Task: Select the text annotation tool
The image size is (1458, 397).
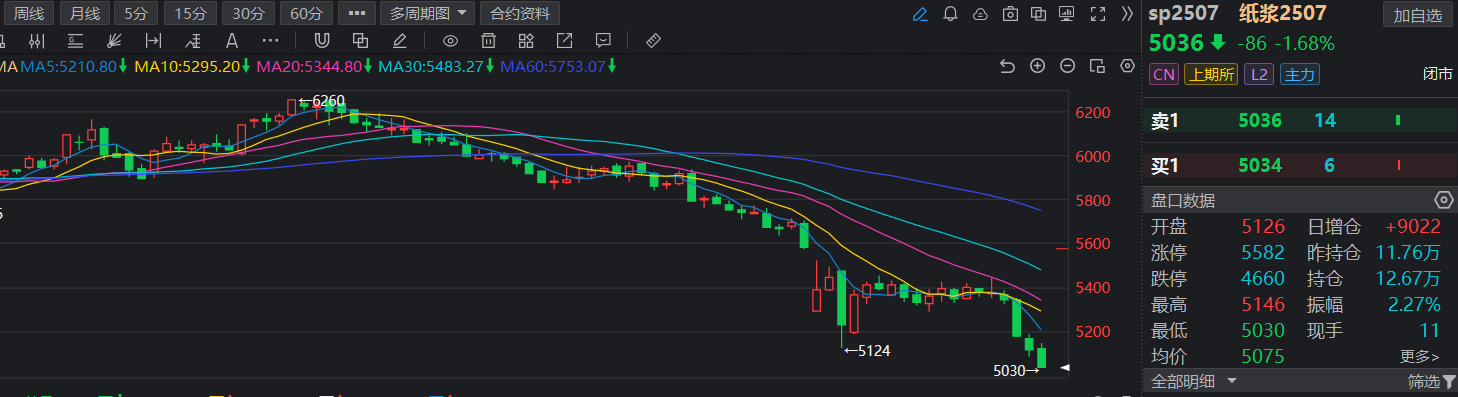Action: [232, 41]
